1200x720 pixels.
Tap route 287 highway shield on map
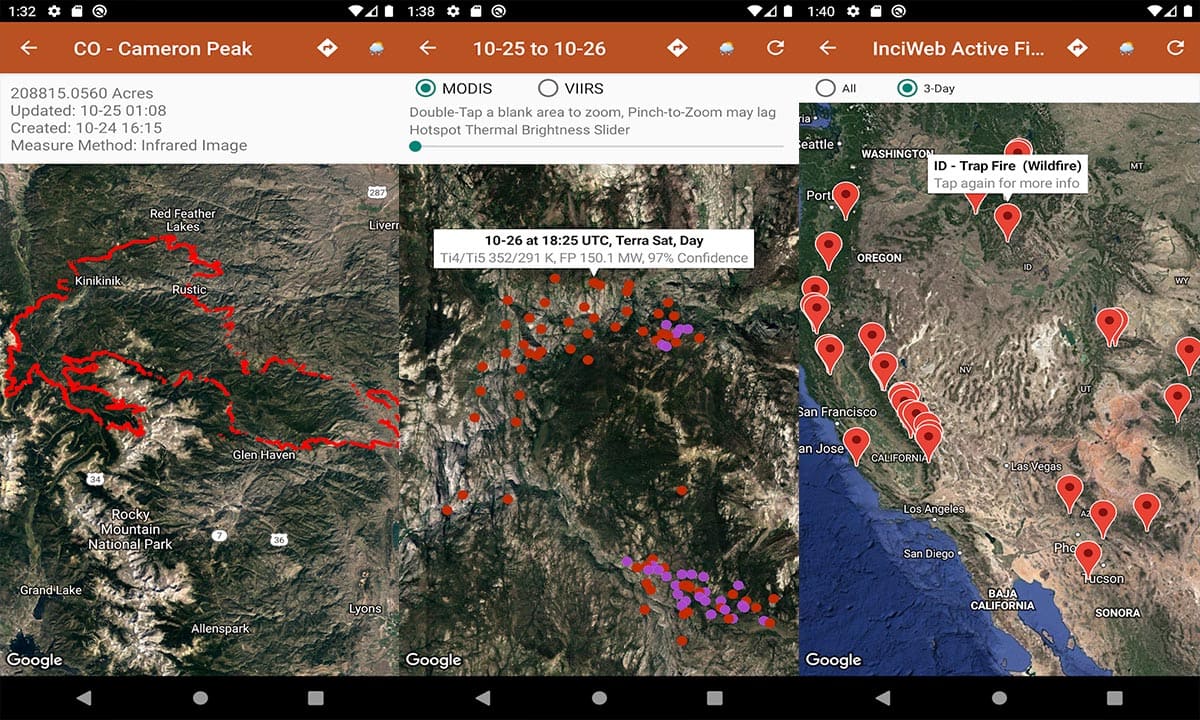[x=376, y=192]
